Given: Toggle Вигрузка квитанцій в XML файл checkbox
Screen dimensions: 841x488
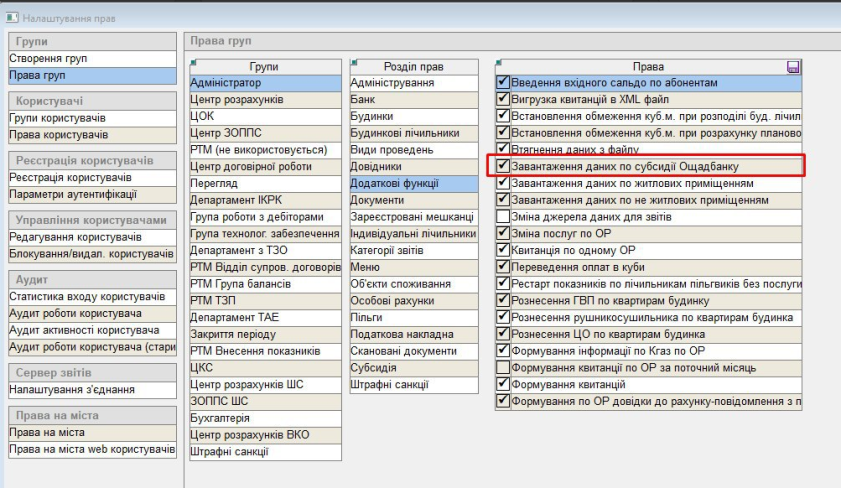Looking at the screenshot, I should point(503,100).
